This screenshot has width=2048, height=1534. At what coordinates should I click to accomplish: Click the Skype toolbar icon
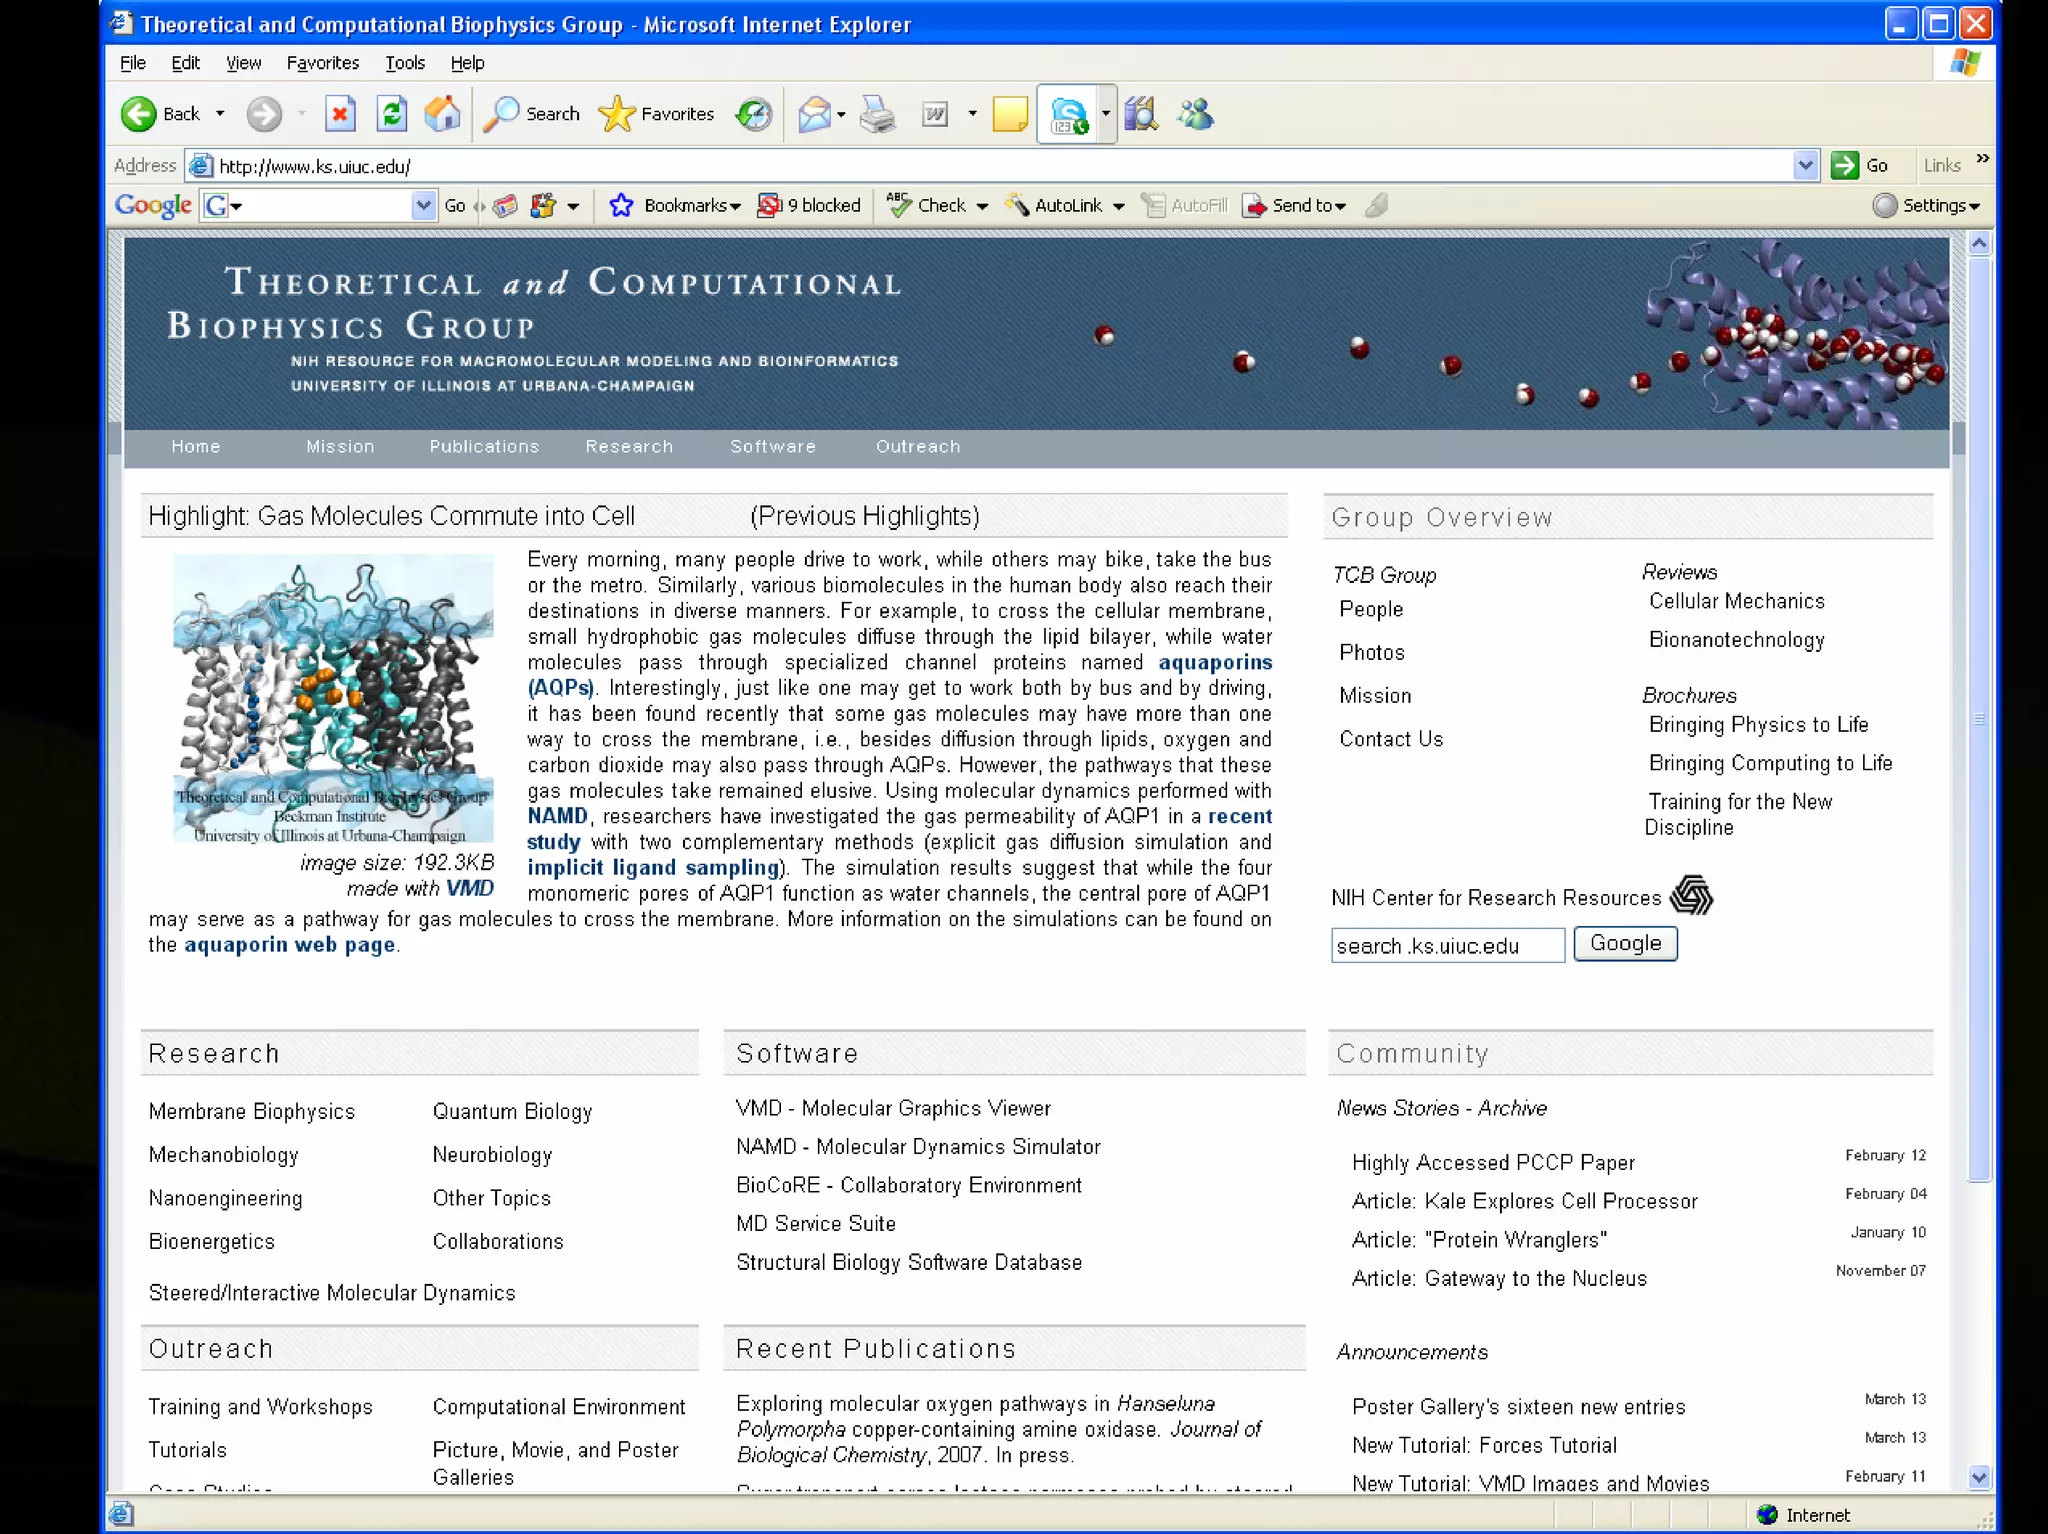point(1068,115)
